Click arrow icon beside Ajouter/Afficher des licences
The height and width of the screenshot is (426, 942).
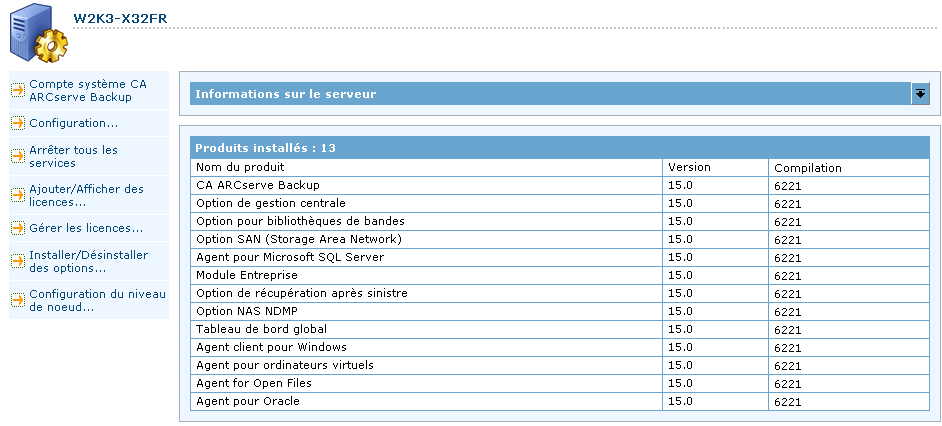[x=18, y=194]
